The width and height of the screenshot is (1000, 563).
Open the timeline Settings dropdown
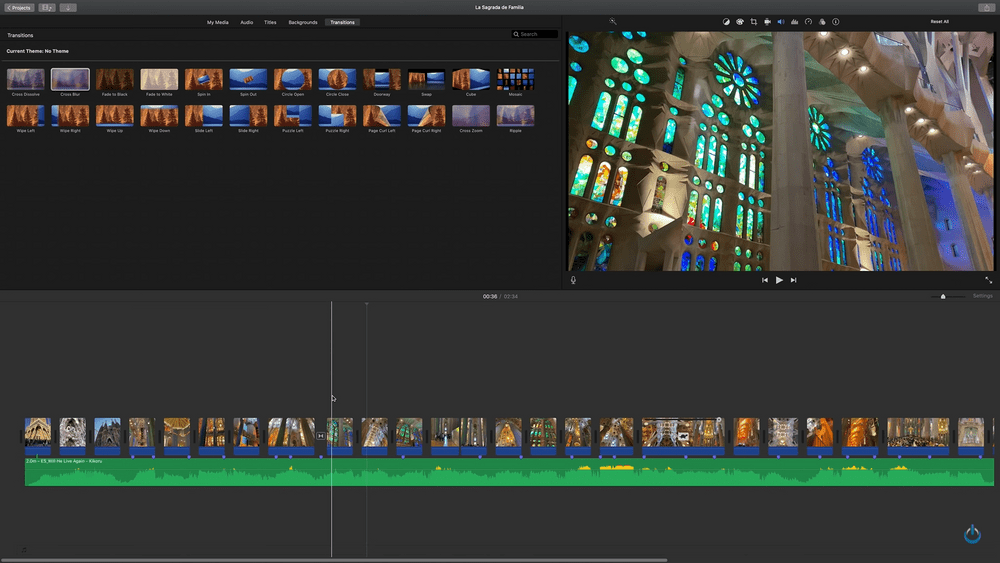982,296
